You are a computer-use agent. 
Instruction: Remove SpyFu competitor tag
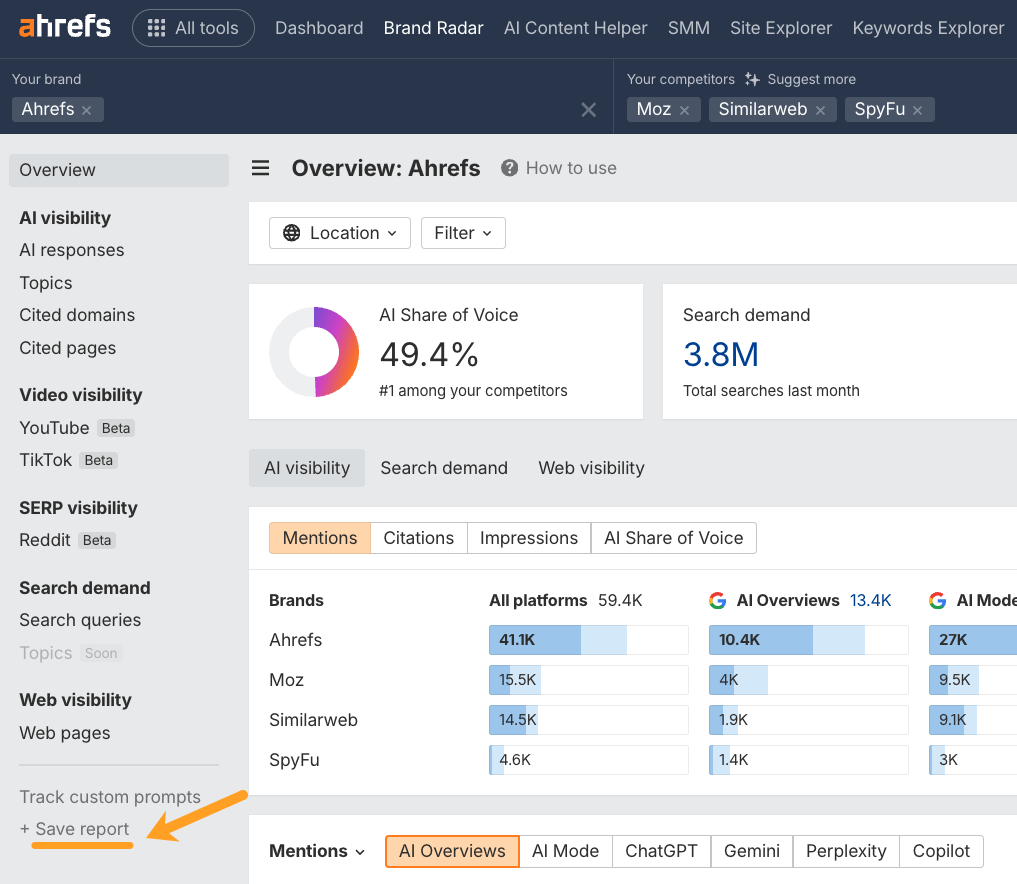click(917, 110)
